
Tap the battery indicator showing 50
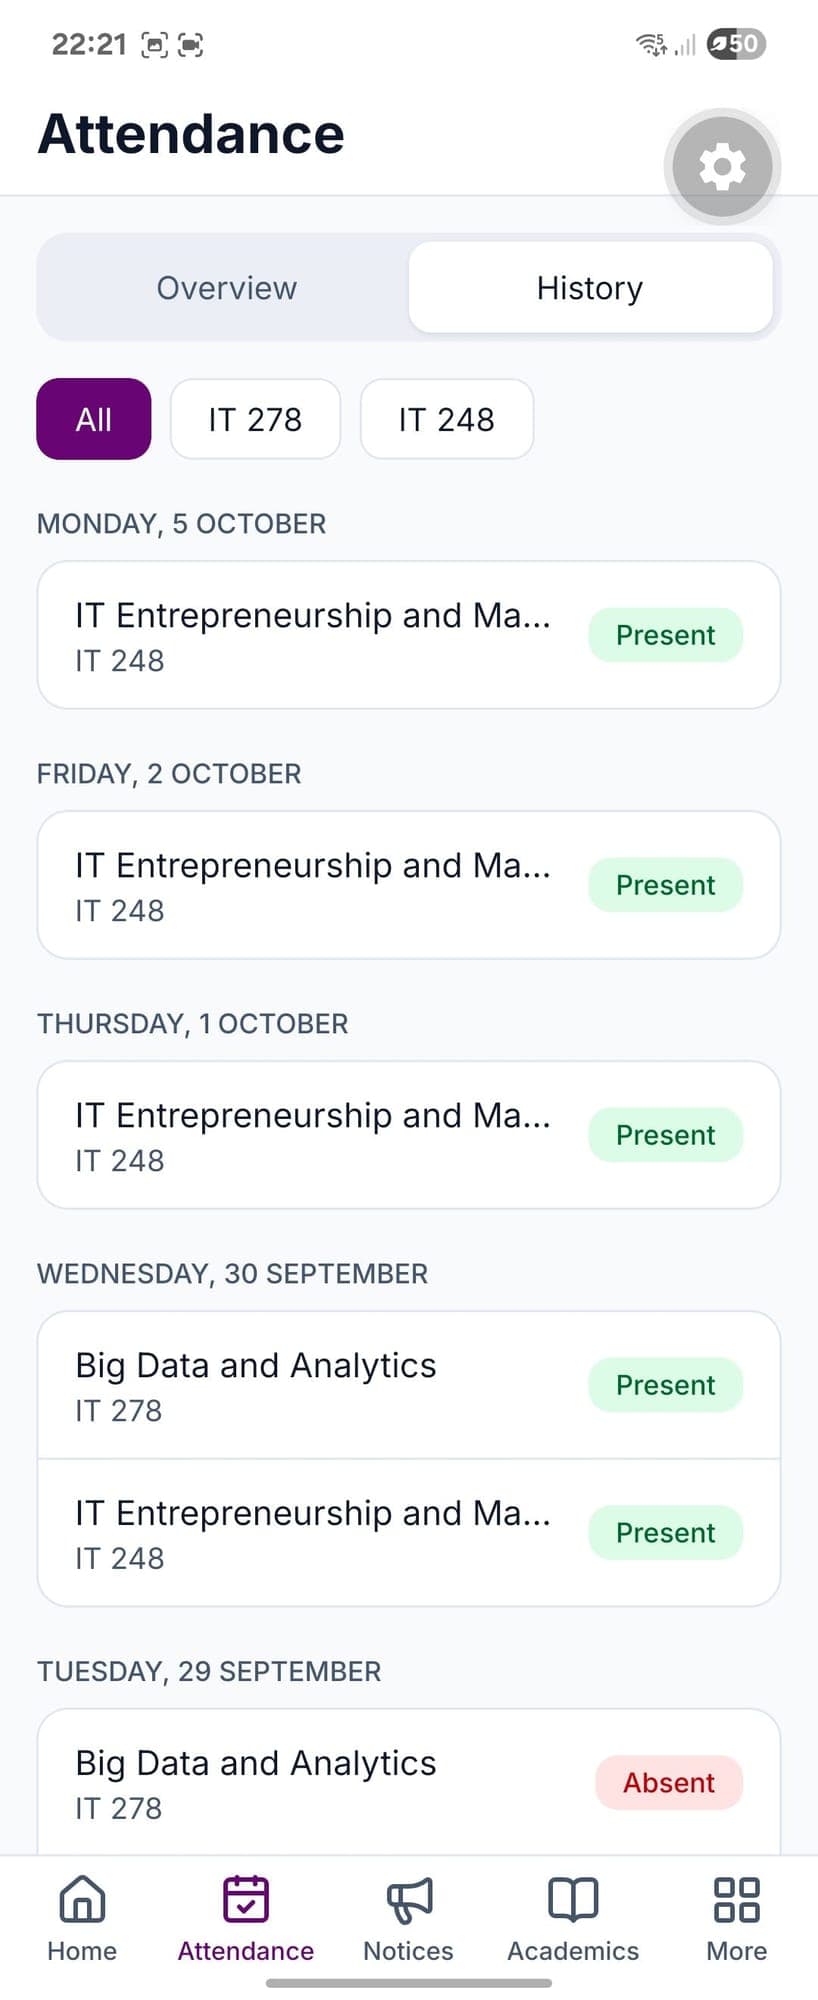tap(736, 43)
